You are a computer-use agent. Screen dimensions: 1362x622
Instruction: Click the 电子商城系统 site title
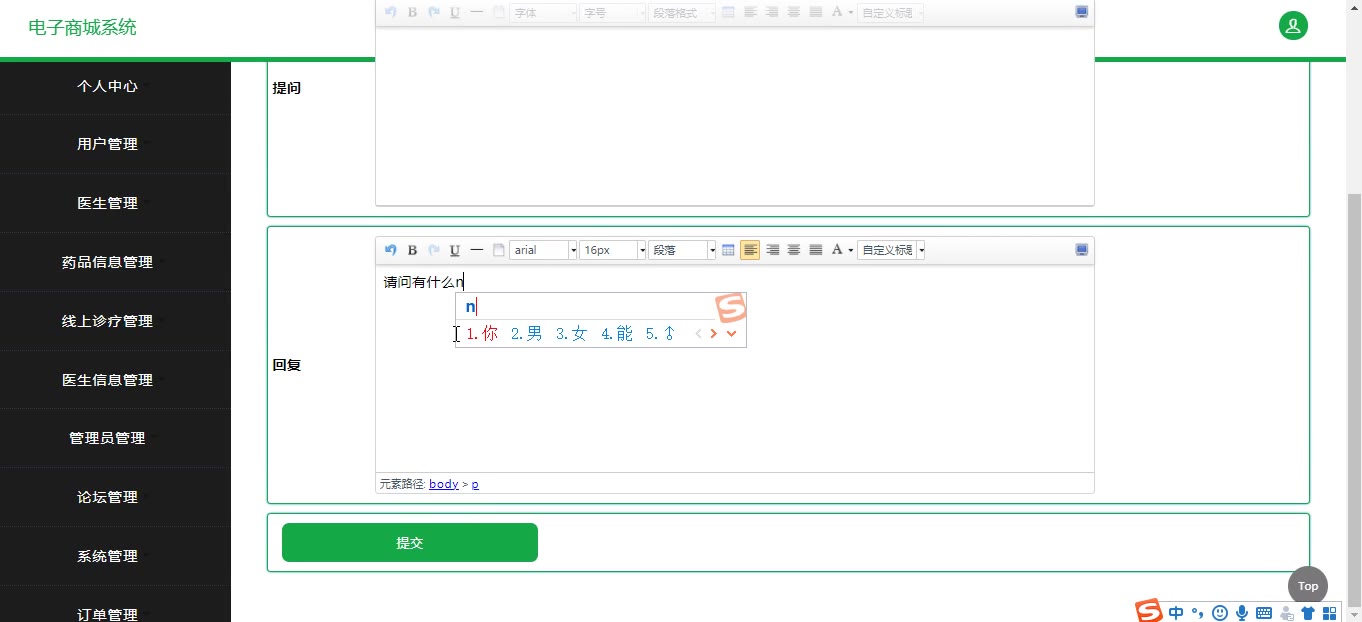(82, 27)
